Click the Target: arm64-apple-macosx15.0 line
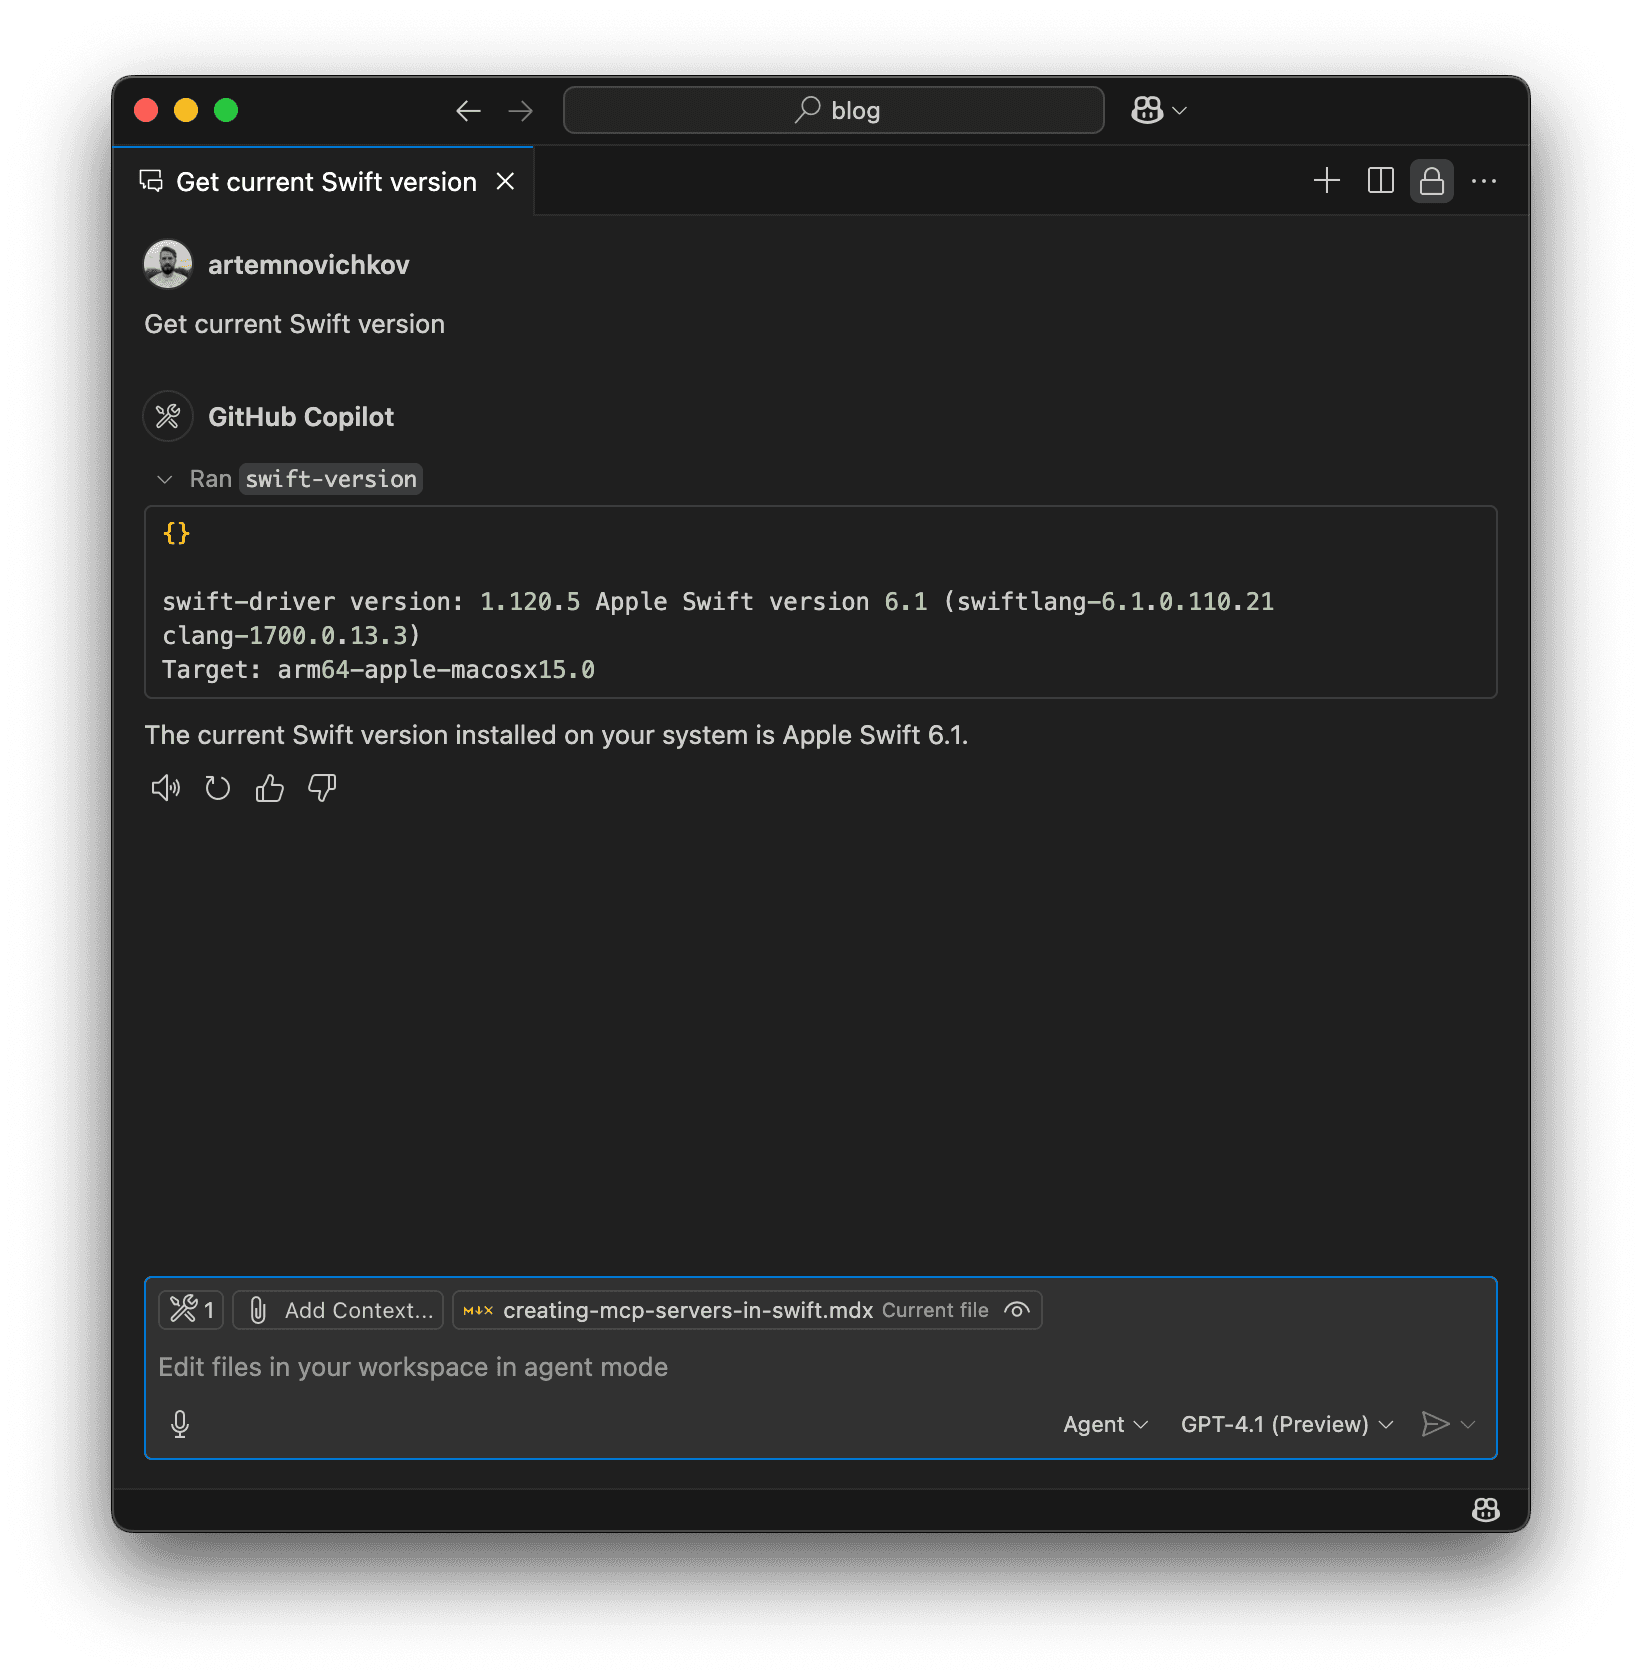Image resolution: width=1642 pixels, height=1680 pixels. click(379, 670)
